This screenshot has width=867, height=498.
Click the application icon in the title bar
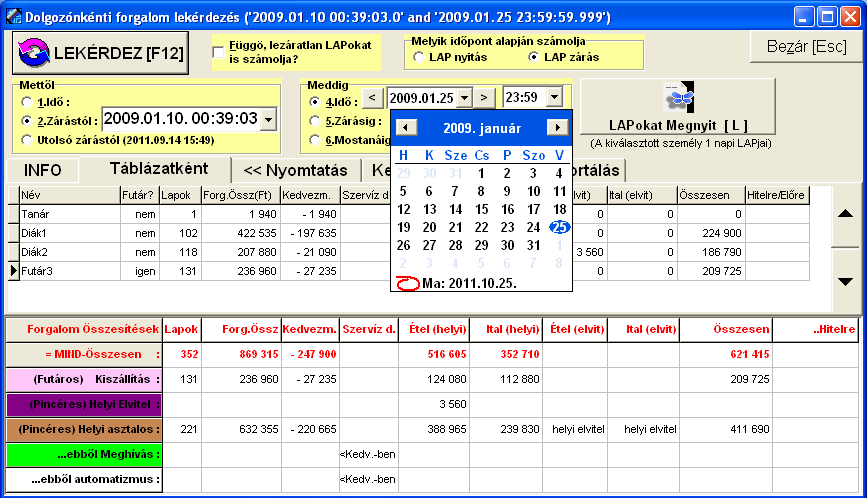click(13, 17)
